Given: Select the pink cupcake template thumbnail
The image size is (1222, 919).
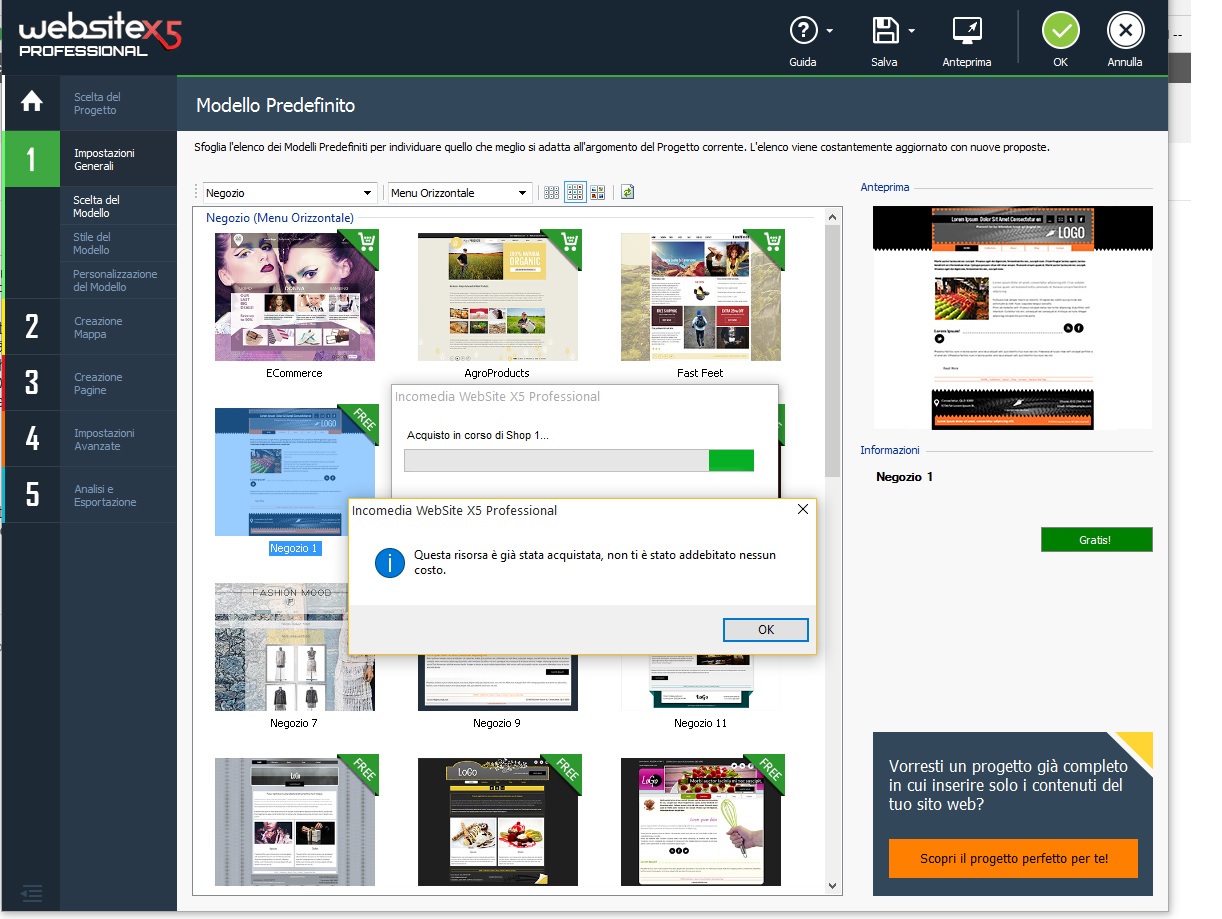Looking at the screenshot, I should click(x=700, y=822).
